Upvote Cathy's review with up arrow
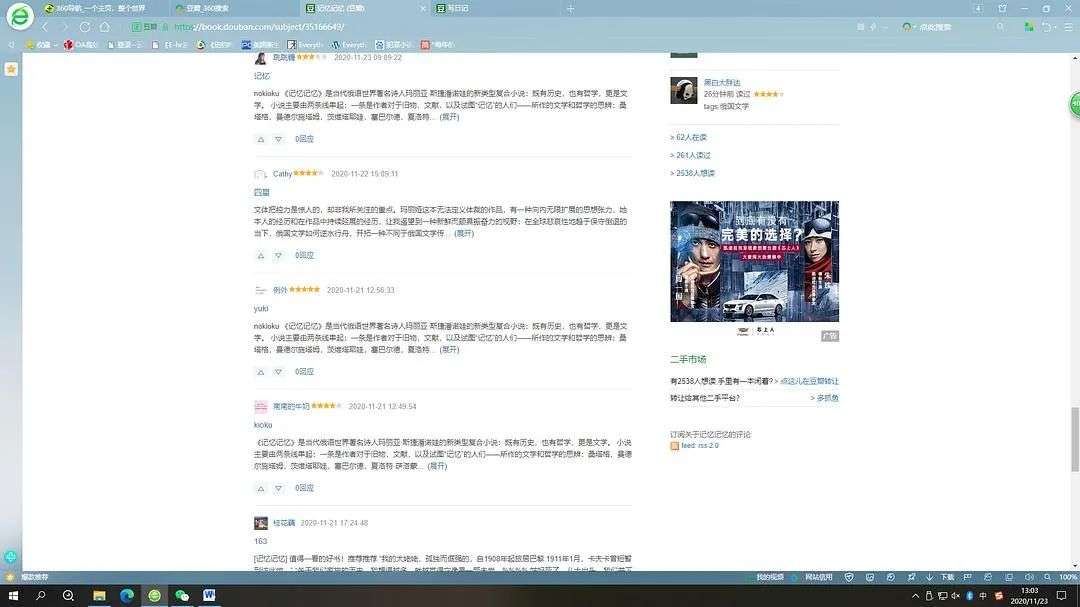The width and height of the screenshot is (1080, 607). 261,256
